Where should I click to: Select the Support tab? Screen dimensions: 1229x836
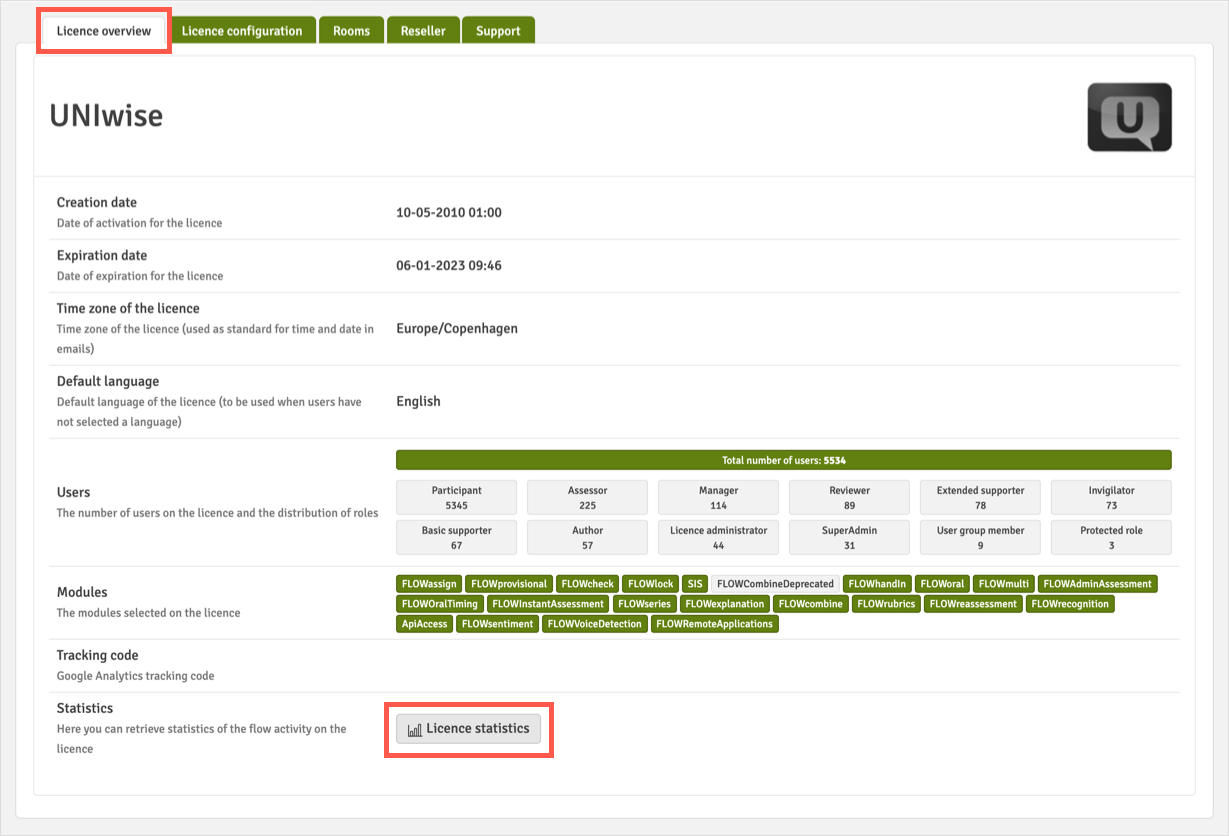[x=498, y=31]
